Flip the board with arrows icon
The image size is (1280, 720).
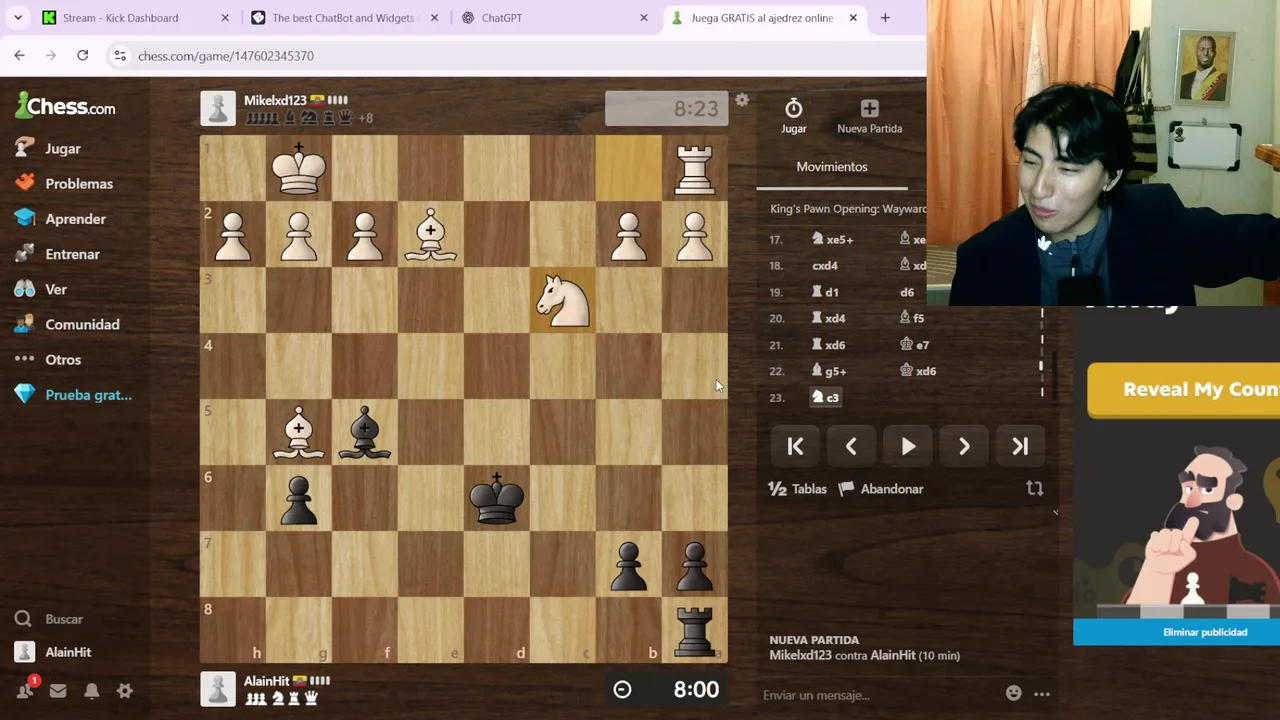point(1035,489)
